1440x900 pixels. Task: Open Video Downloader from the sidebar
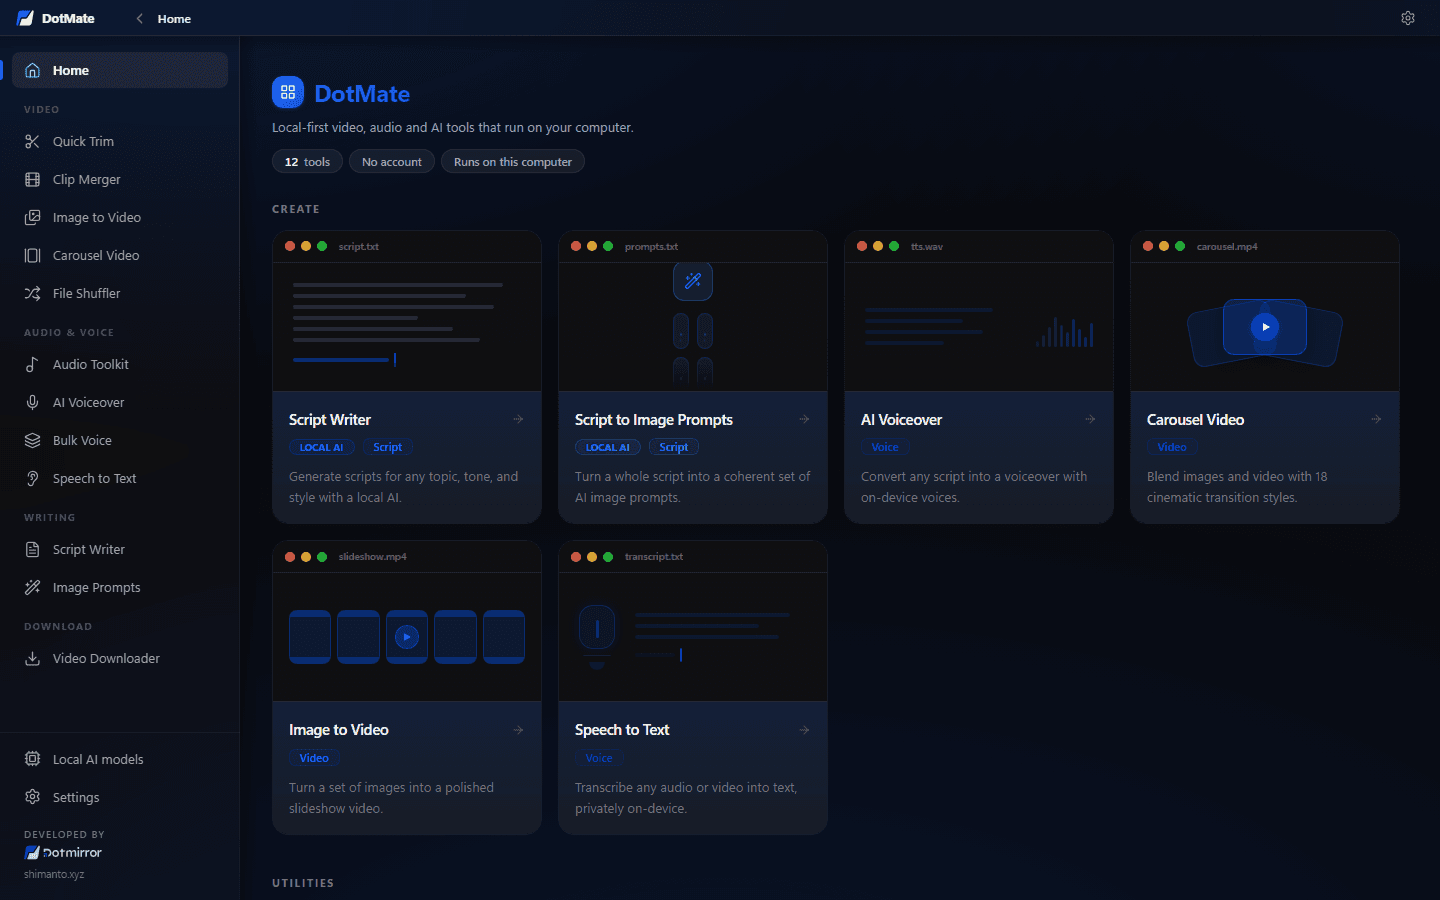point(120,658)
